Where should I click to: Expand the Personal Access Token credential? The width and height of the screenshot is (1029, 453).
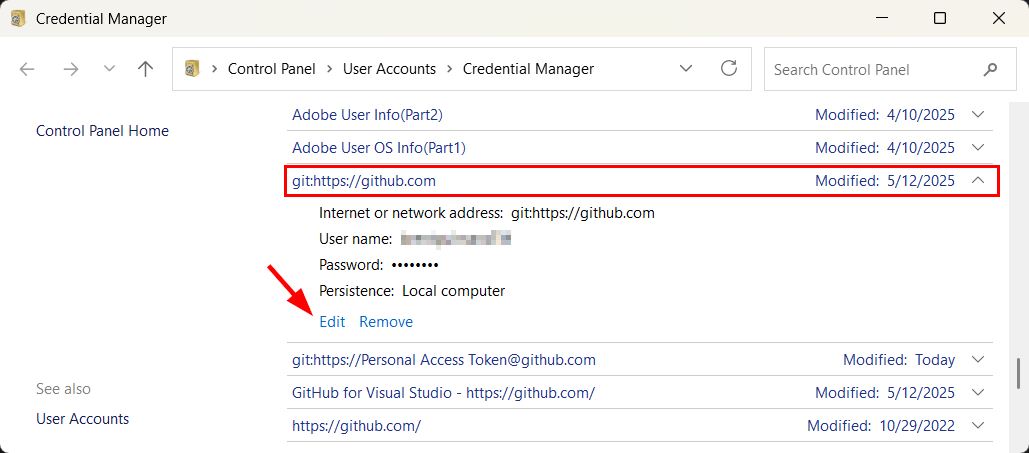coord(978,360)
